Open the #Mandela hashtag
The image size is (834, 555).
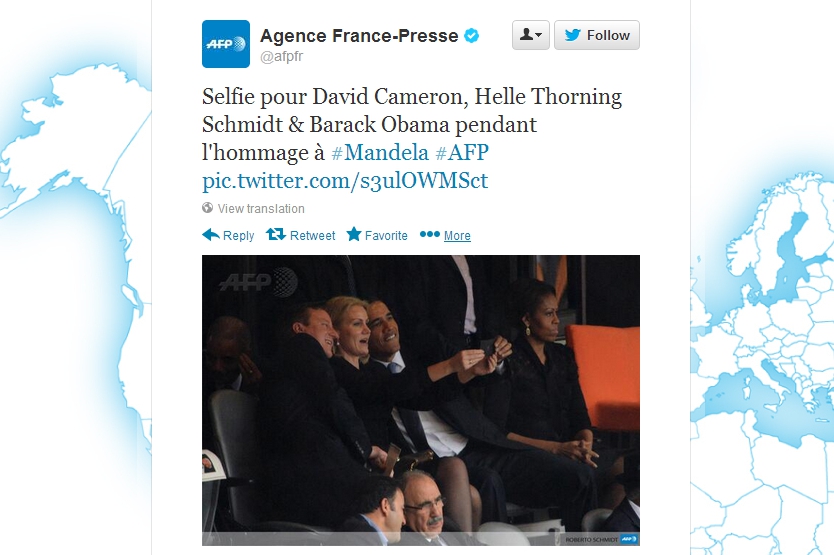[380, 152]
